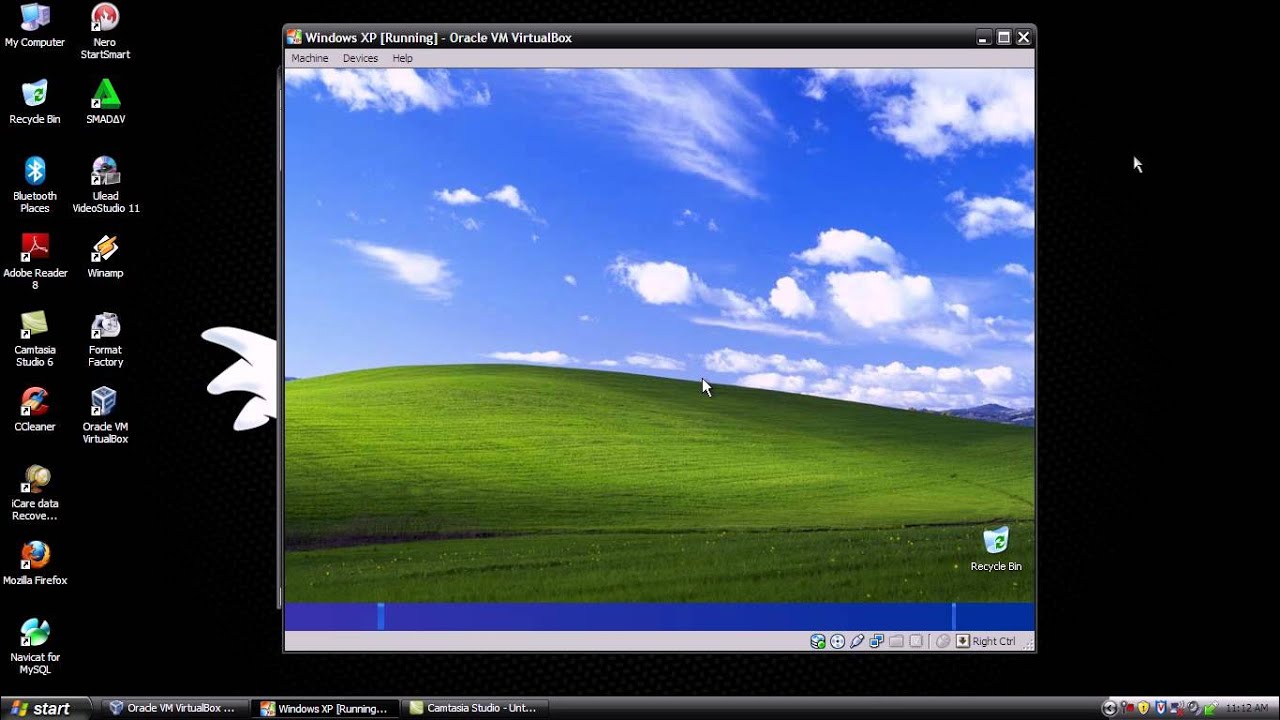
Task: Select the Mozilla Firefox desktop icon
Action: [x=35, y=564]
